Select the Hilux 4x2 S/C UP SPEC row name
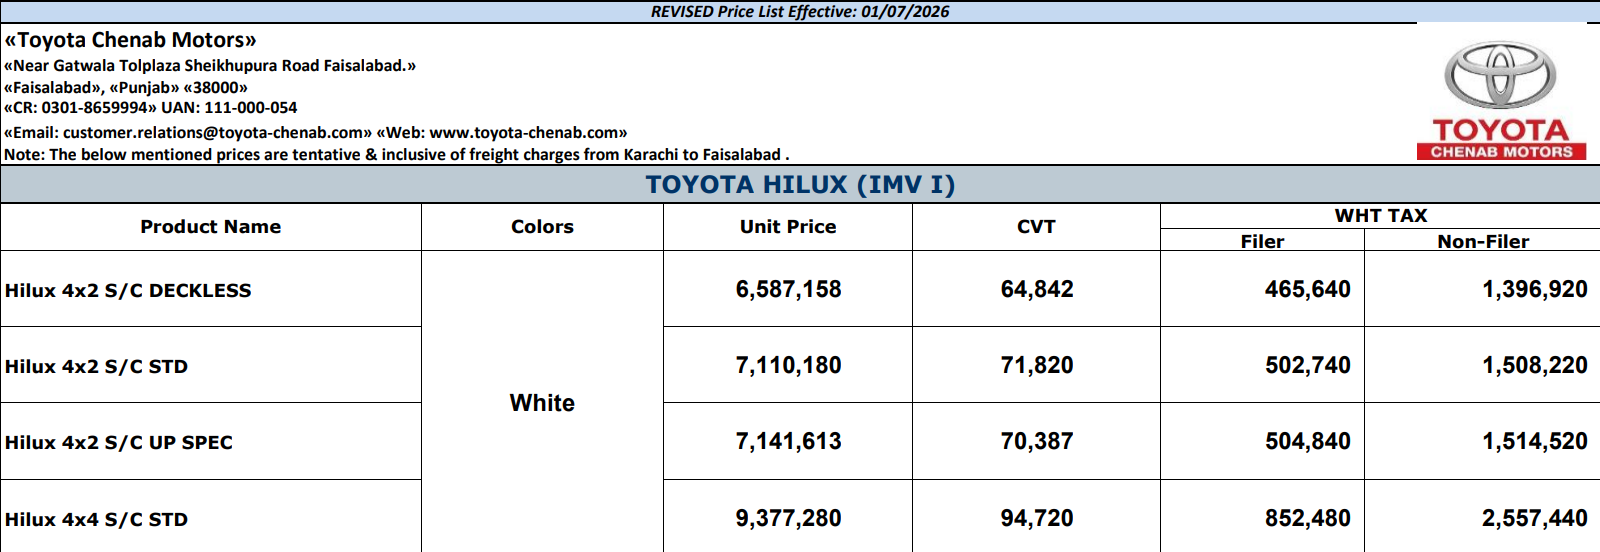 click(x=119, y=443)
